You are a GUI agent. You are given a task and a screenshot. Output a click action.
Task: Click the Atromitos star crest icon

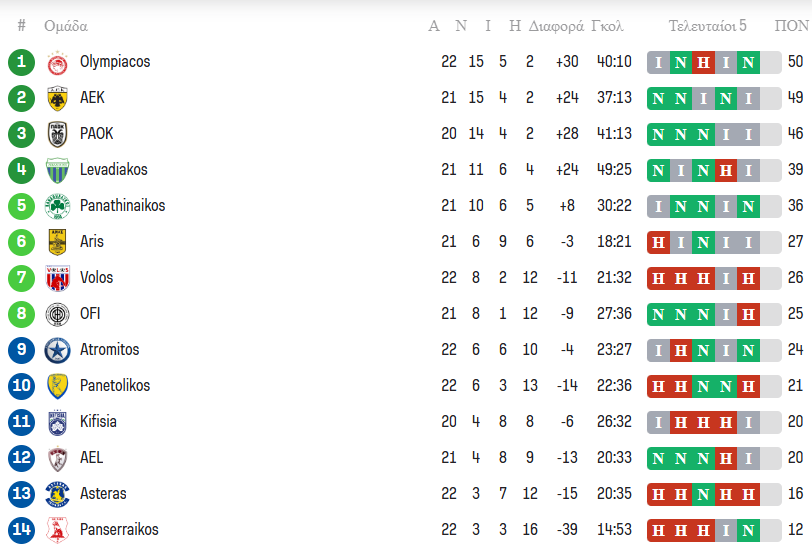coord(56,350)
